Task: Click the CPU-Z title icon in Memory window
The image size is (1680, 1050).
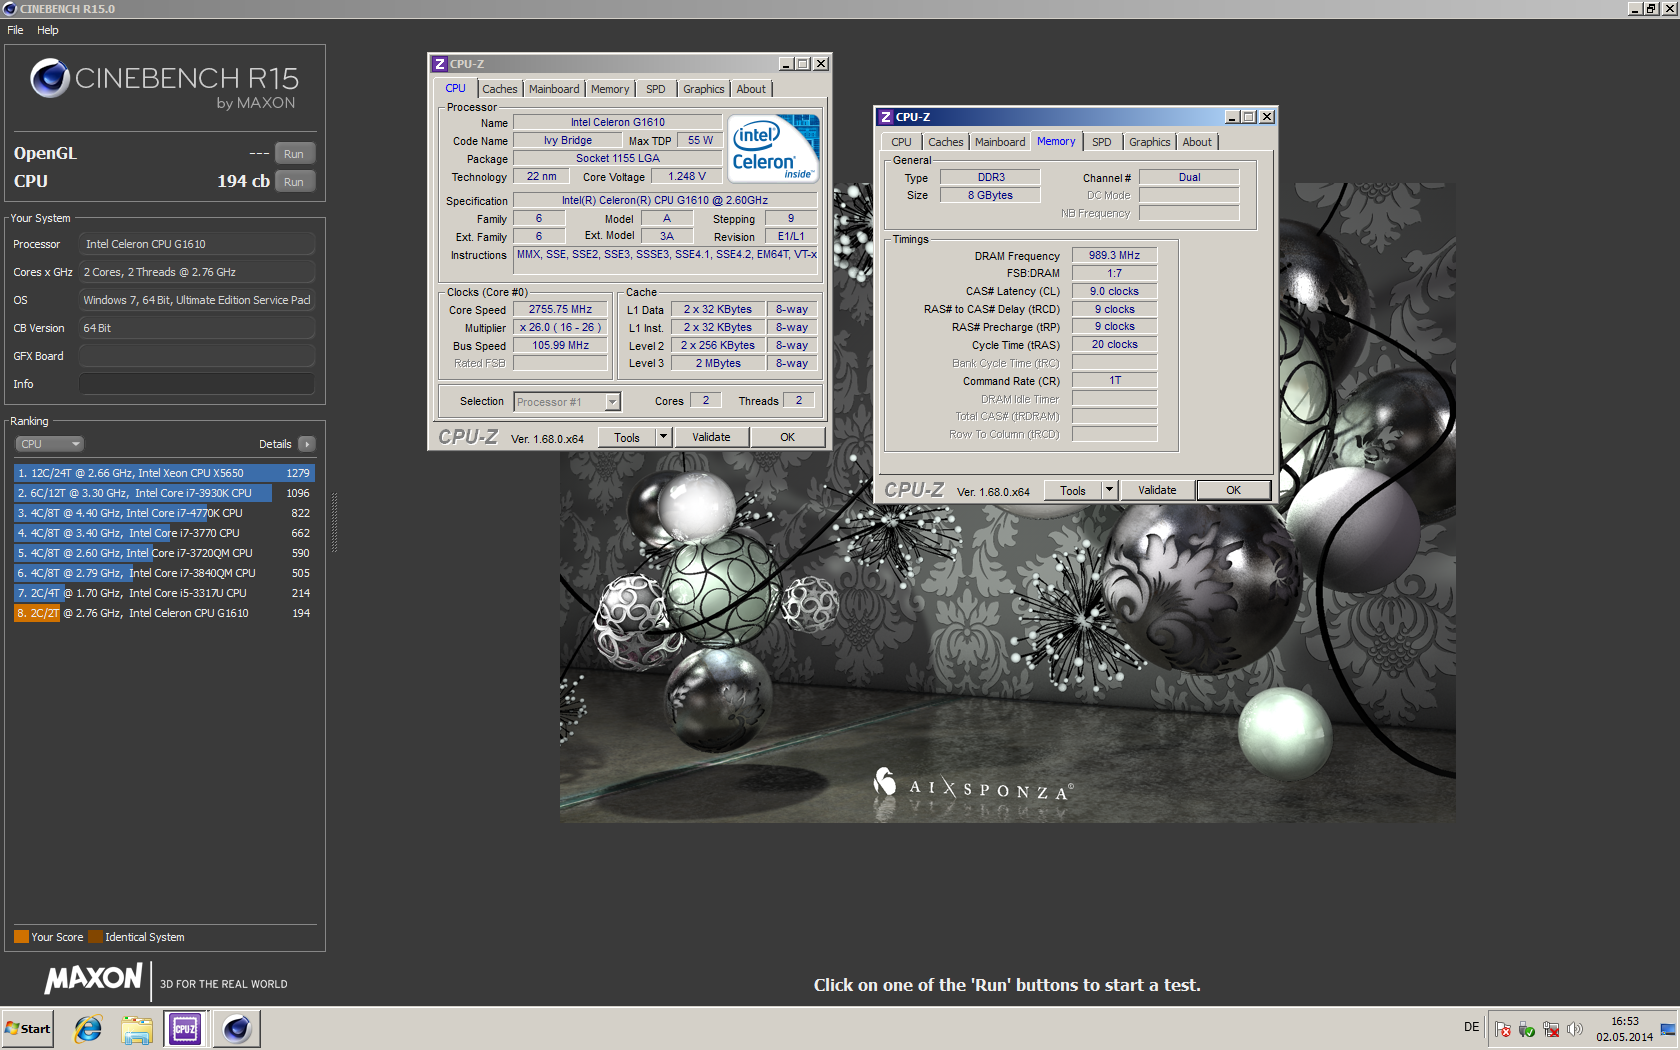Action: tap(885, 117)
